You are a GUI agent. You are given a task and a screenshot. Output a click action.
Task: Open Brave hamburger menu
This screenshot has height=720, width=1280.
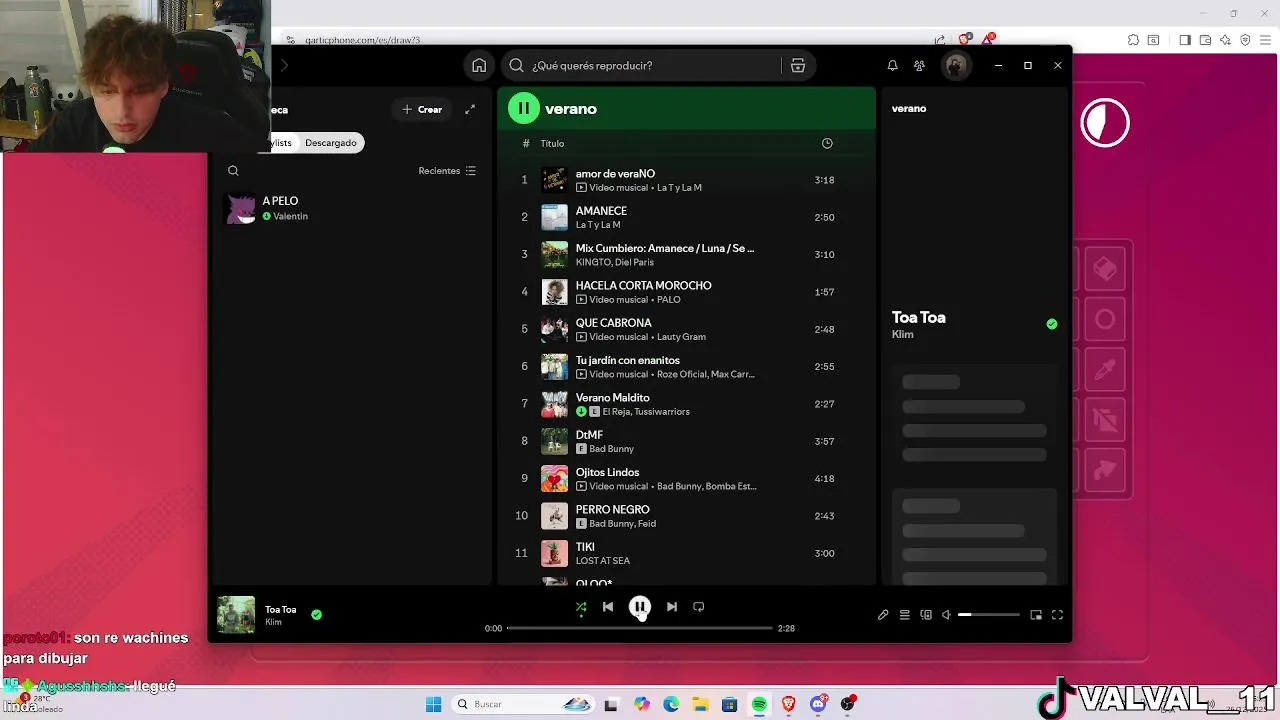pyautogui.click(x=1266, y=40)
